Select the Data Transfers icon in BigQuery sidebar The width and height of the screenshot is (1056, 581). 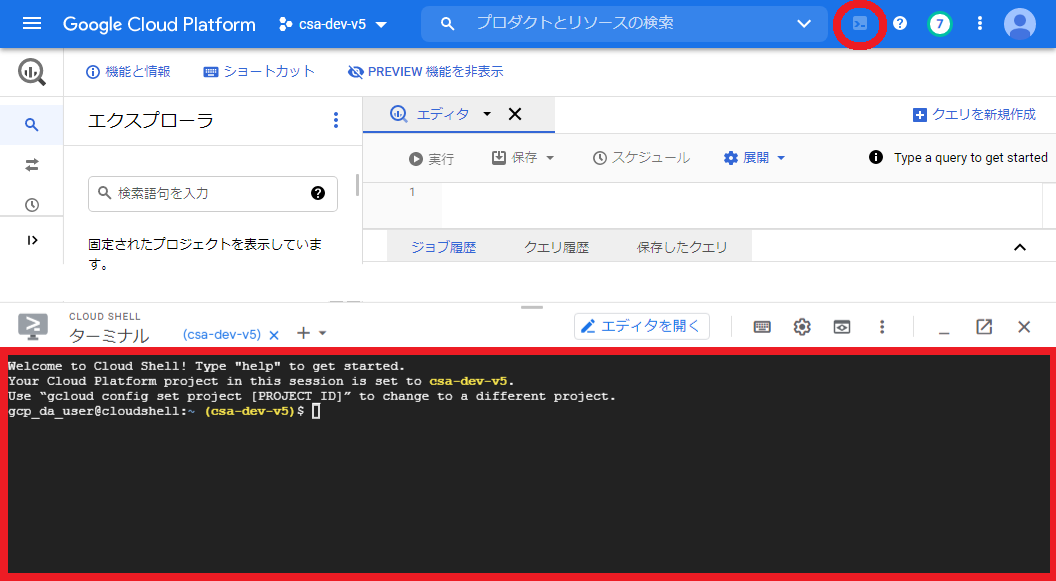click(x=33, y=163)
